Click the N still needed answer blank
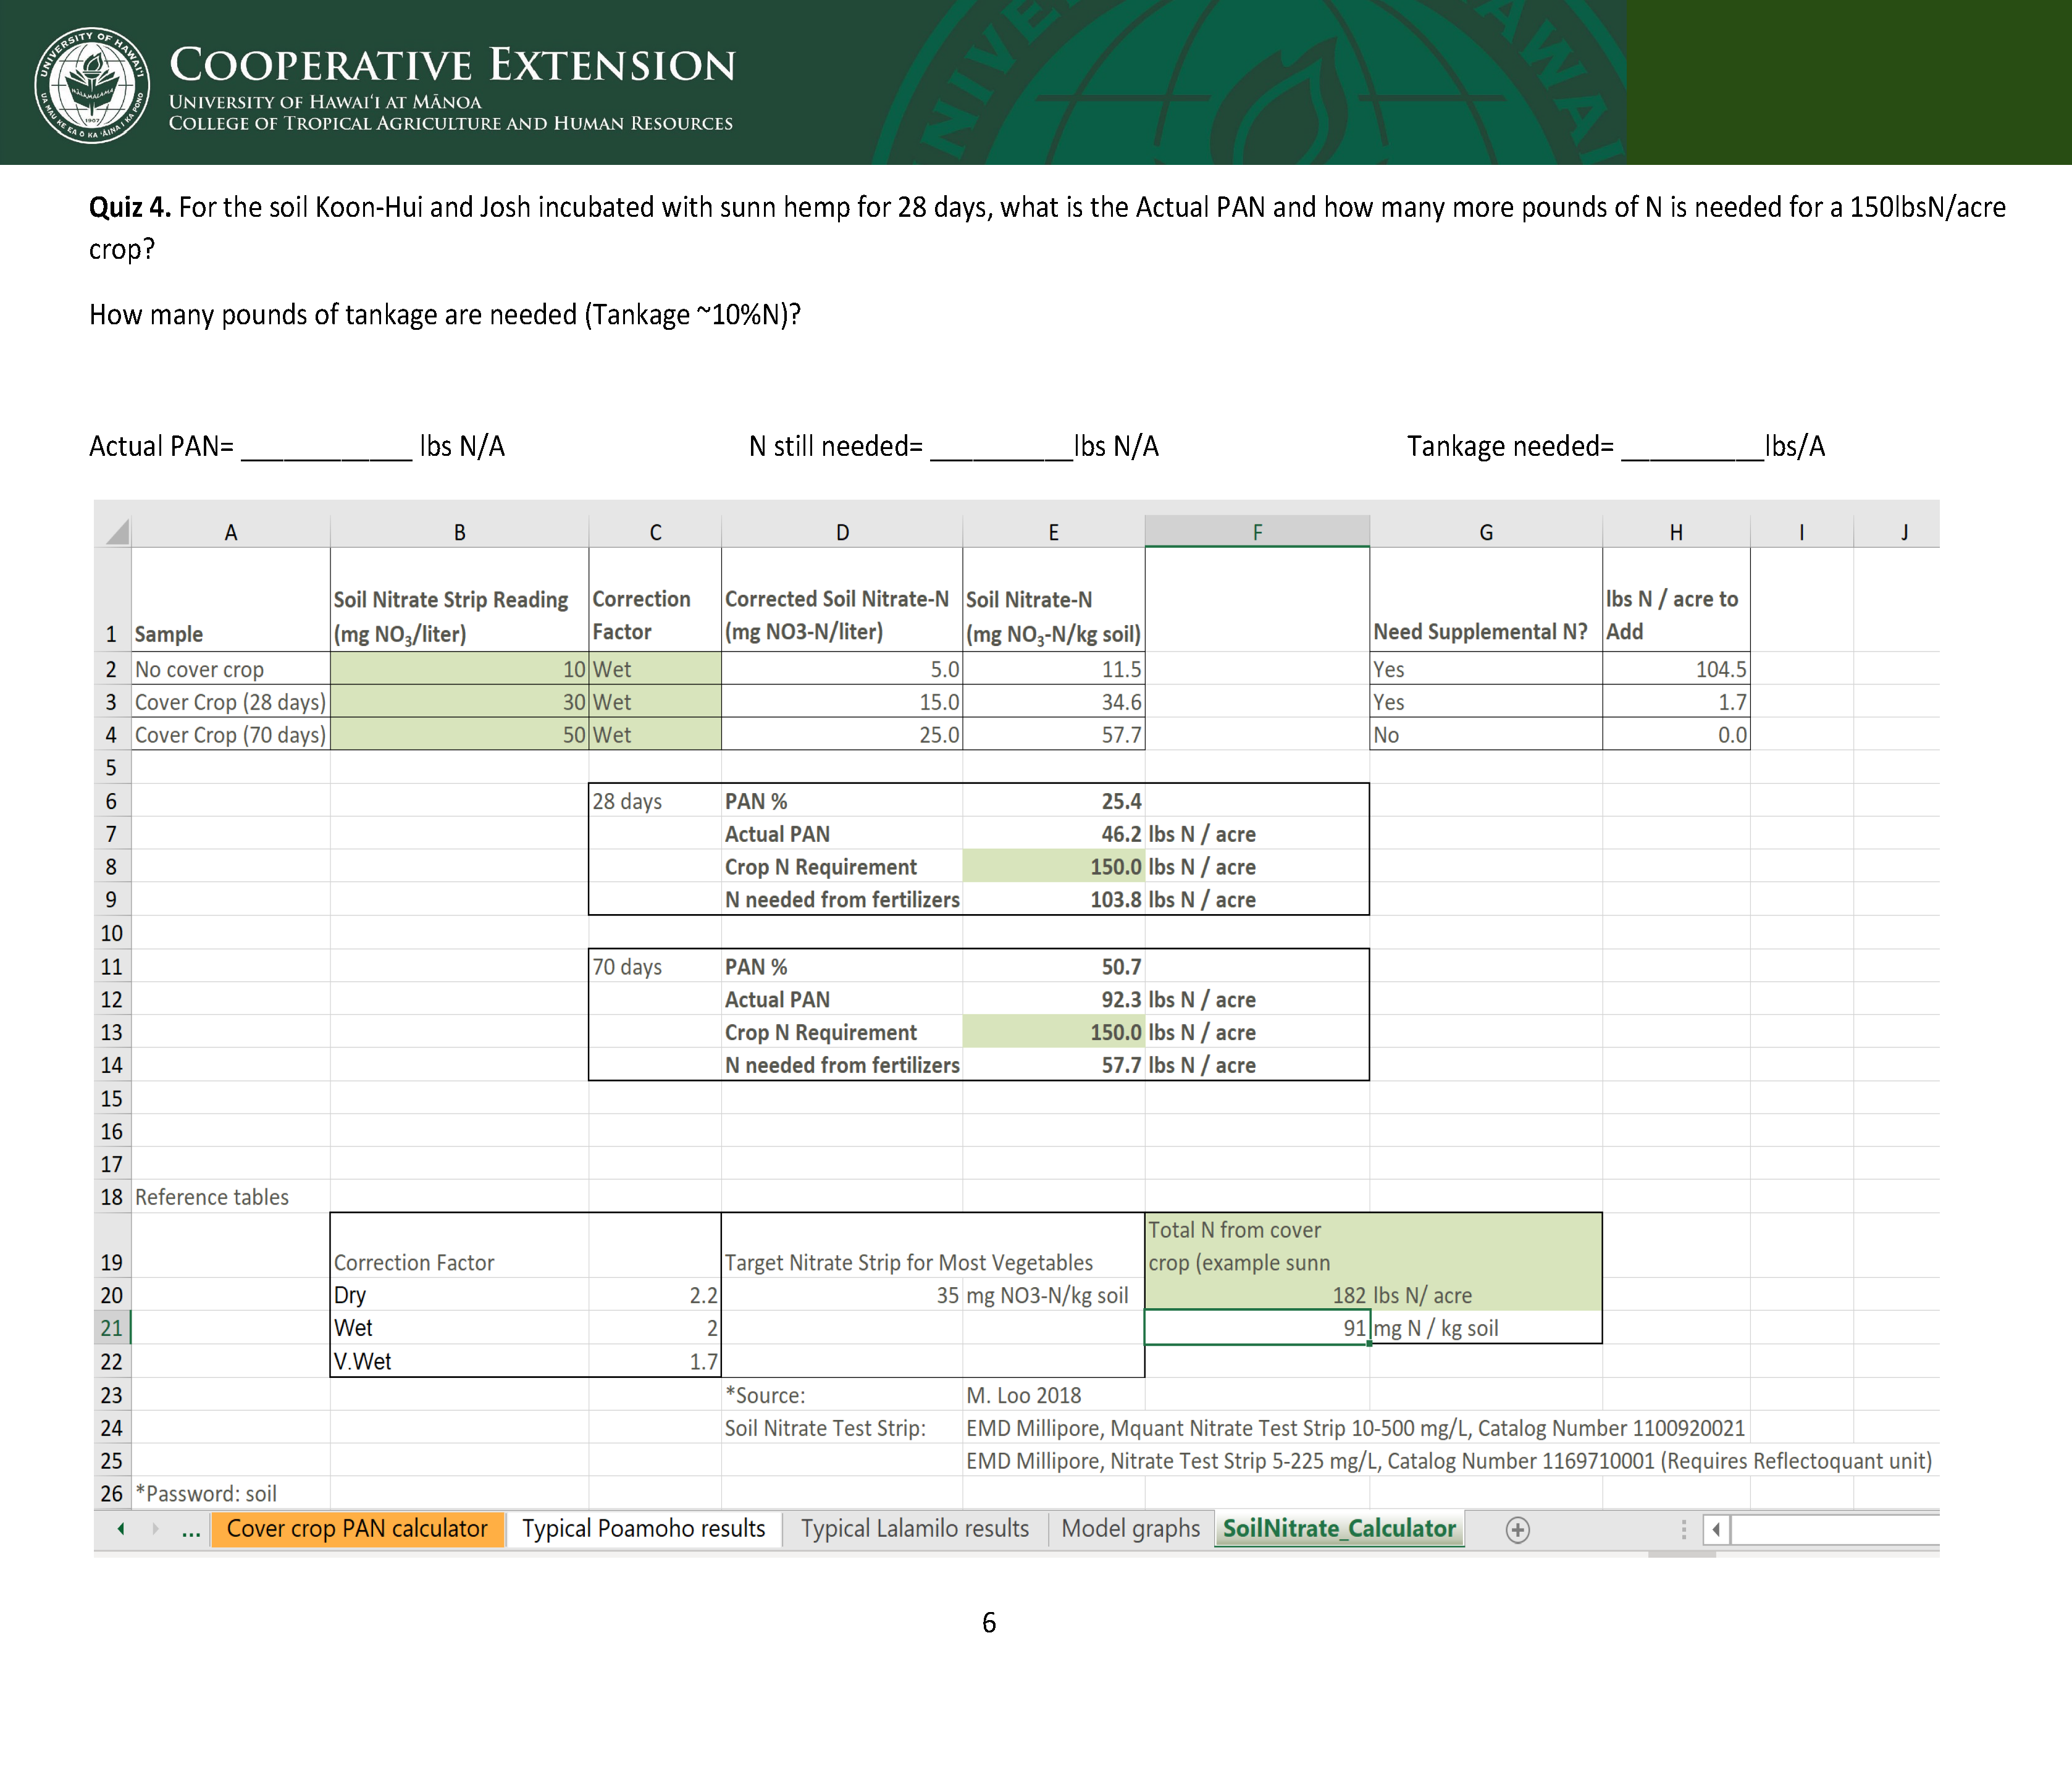The width and height of the screenshot is (2072, 1785). [x=1001, y=448]
